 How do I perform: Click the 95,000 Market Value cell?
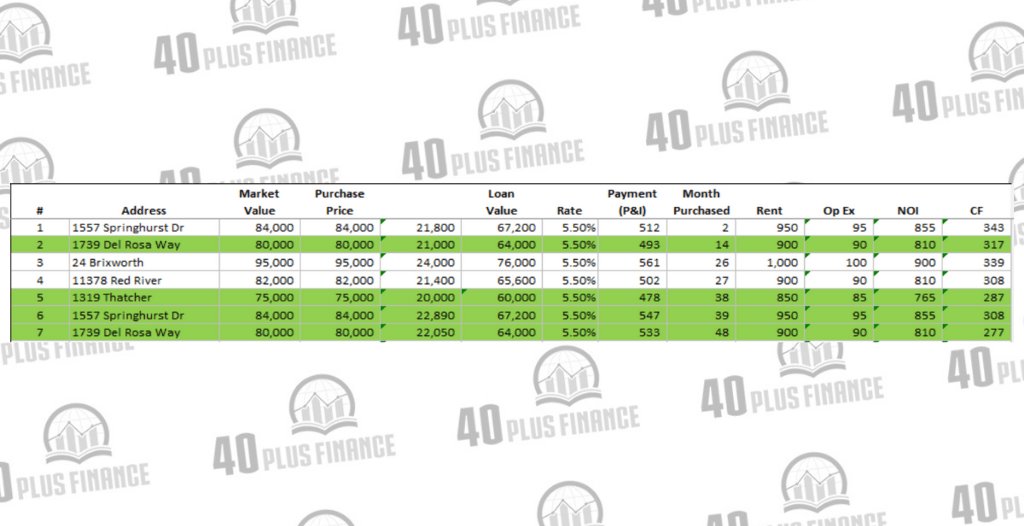(259, 263)
